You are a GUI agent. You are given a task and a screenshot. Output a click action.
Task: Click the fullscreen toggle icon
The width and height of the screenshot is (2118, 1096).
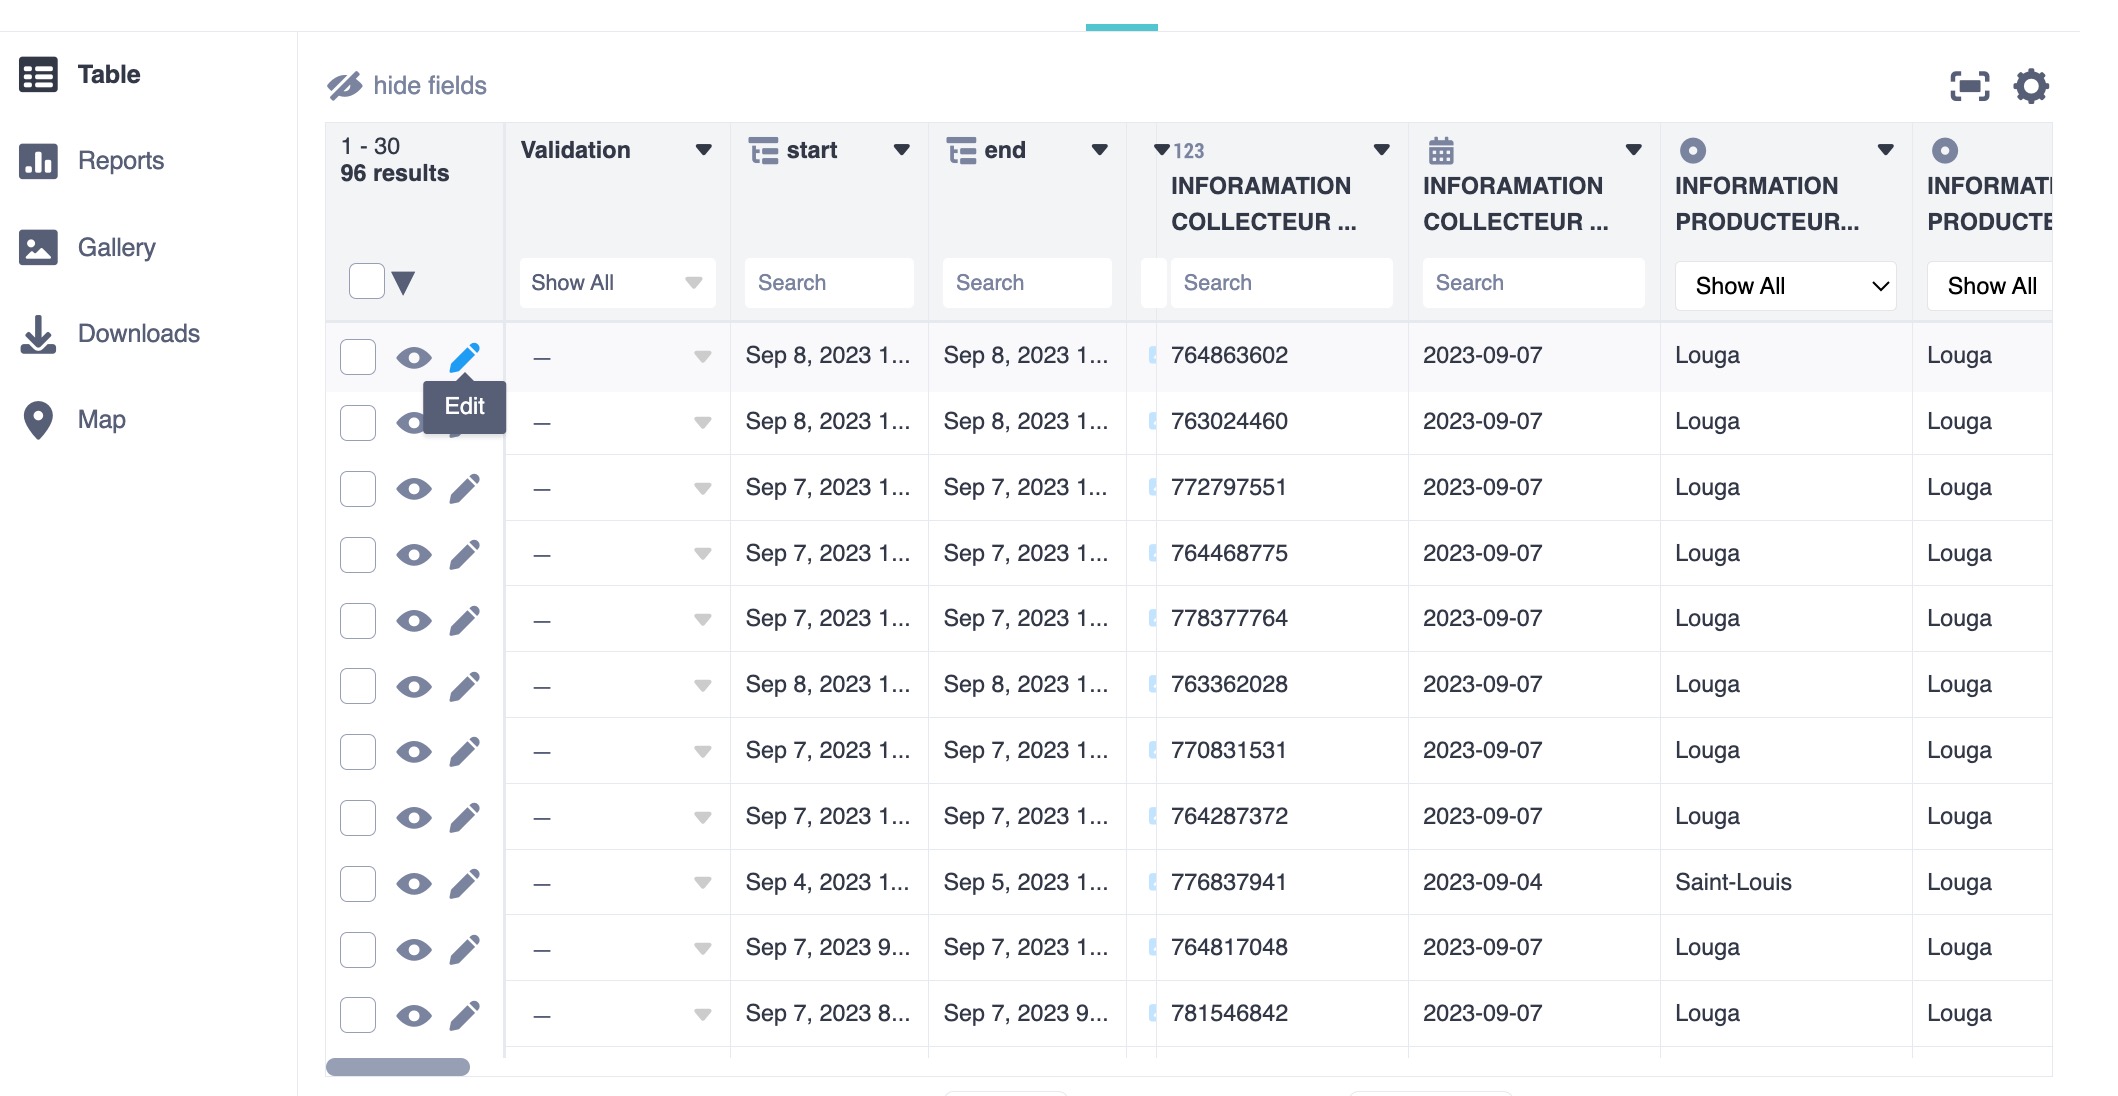pos(1969,86)
